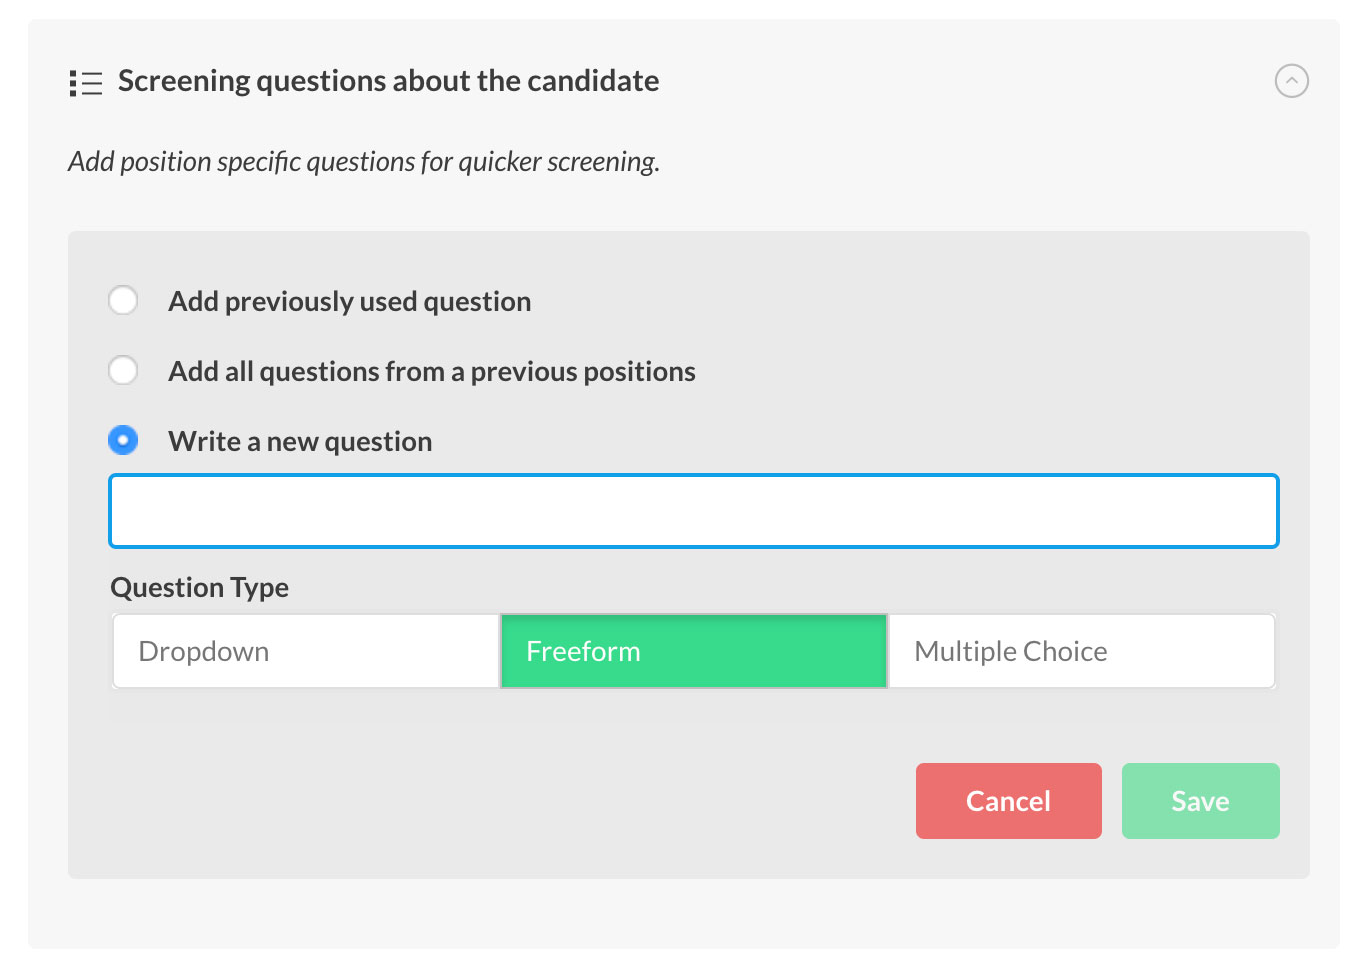
Task: Select the Write a new question radio
Action: (x=123, y=440)
